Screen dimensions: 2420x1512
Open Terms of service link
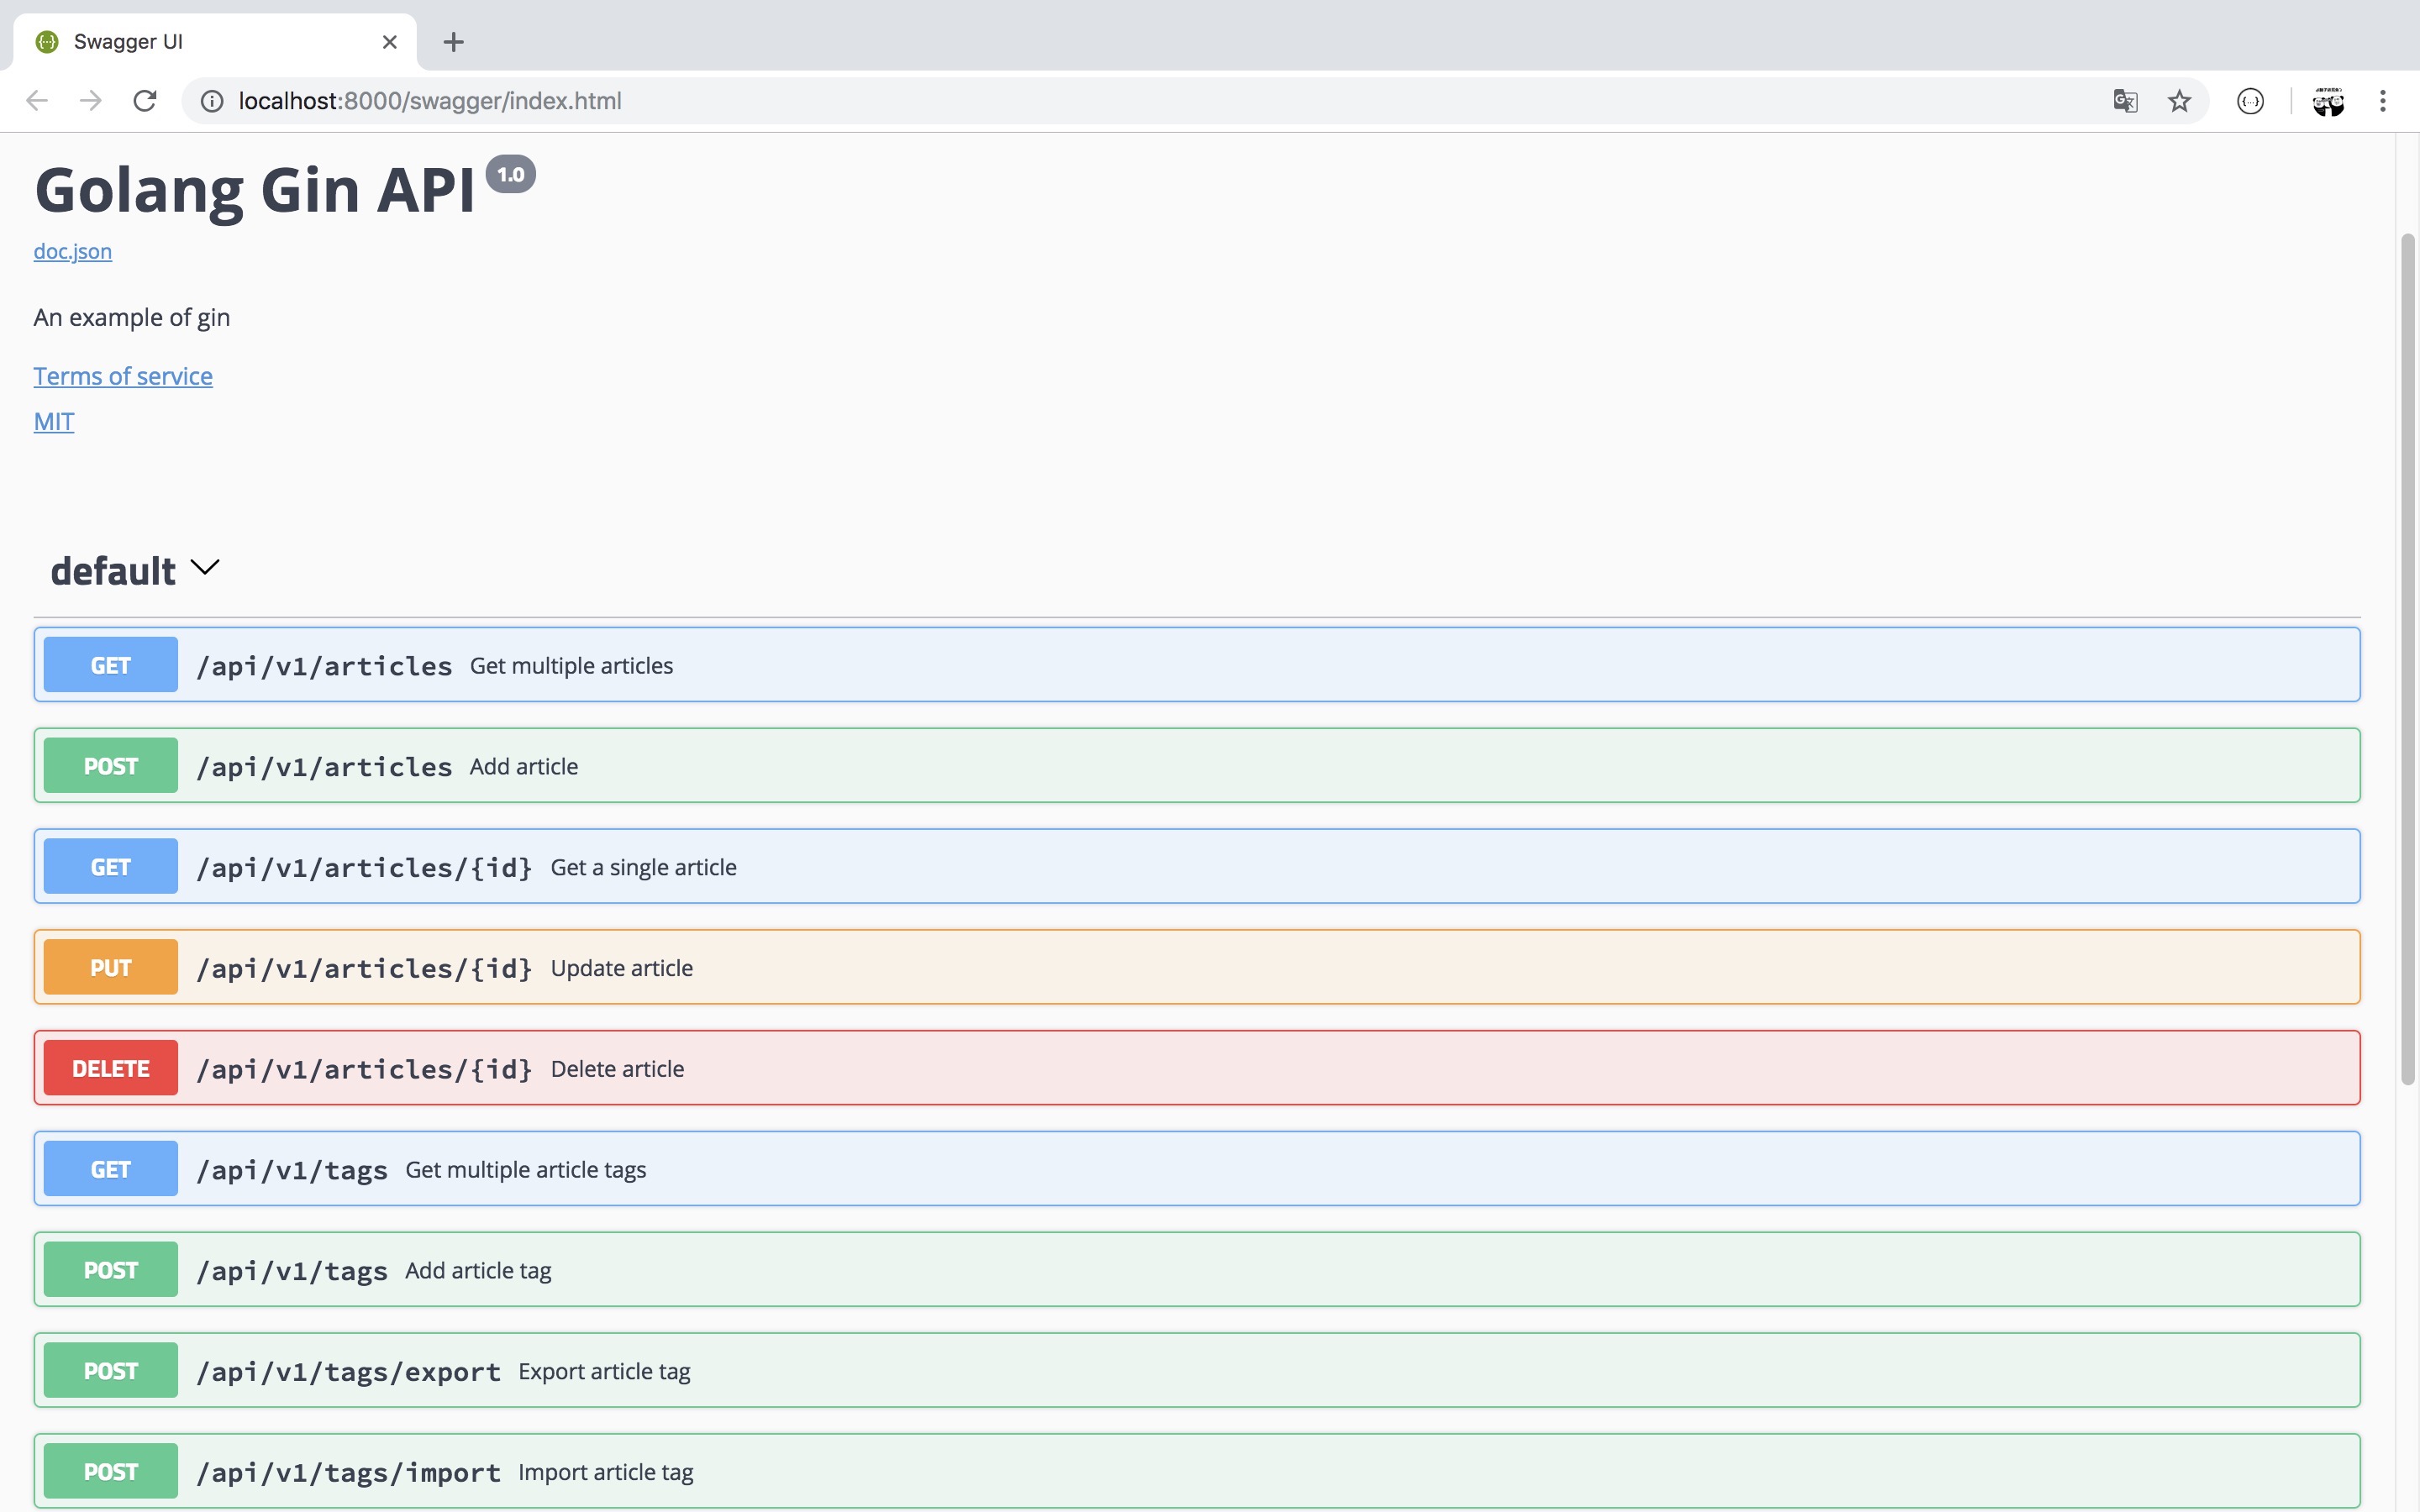pyautogui.click(x=123, y=376)
